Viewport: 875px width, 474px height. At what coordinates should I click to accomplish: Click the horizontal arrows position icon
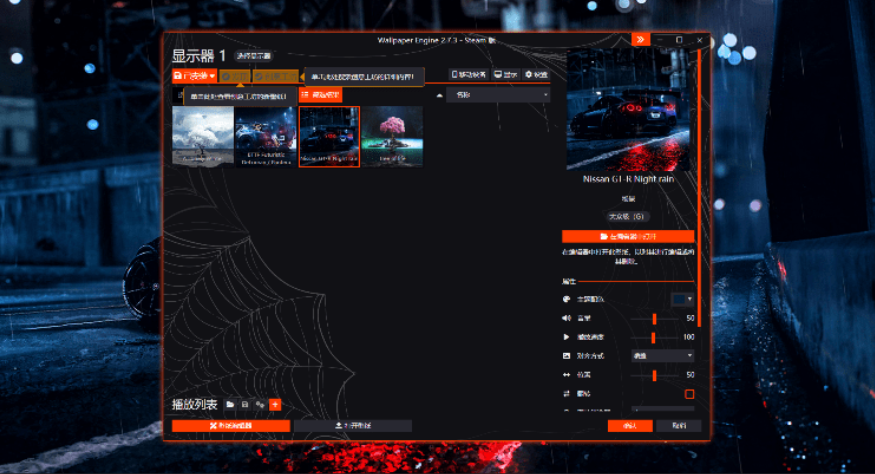click(x=566, y=375)
